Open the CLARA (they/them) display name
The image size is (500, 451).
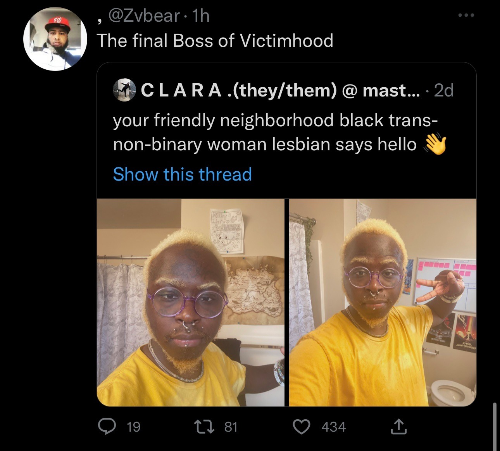pos(239,90)
